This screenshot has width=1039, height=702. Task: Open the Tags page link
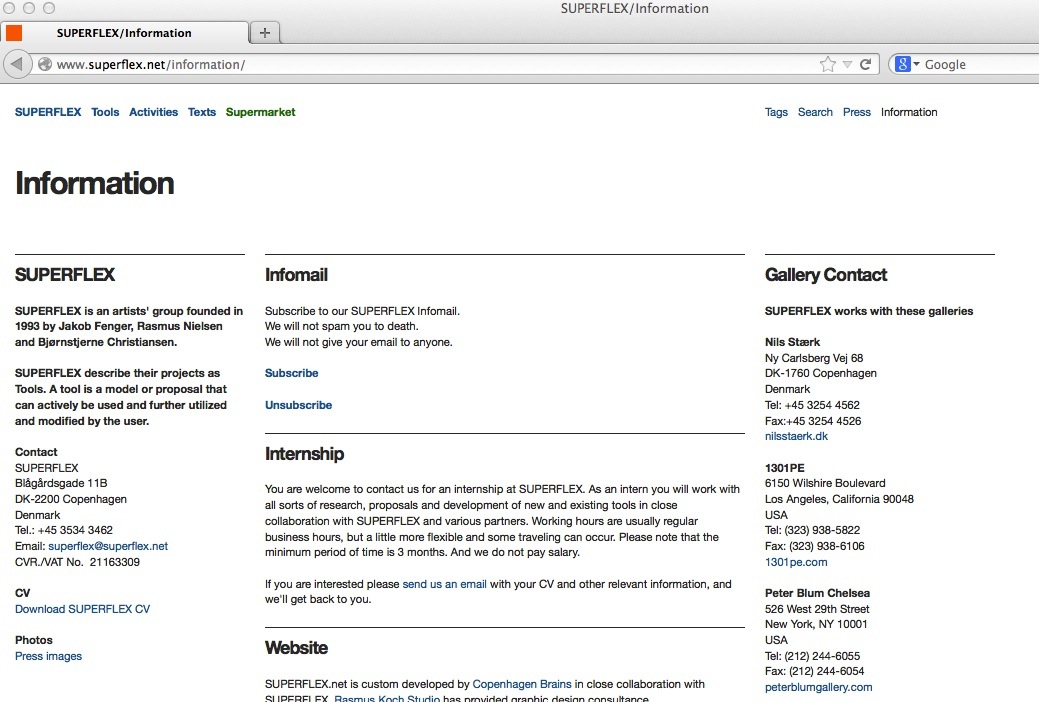pos(777,112)
